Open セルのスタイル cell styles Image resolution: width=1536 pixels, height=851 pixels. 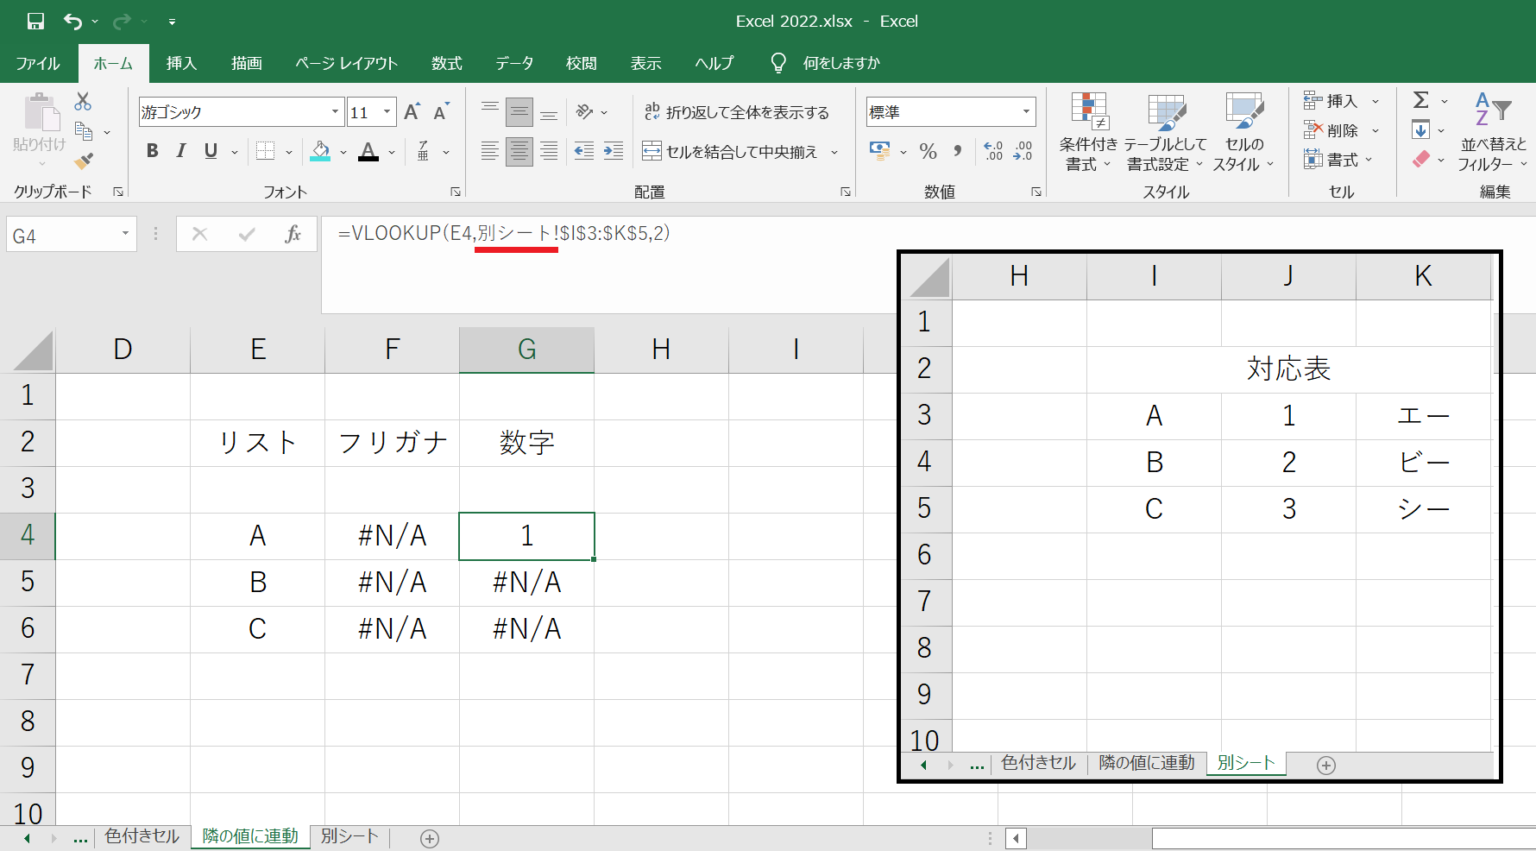pyautogui.click(x=1244, y=132)
